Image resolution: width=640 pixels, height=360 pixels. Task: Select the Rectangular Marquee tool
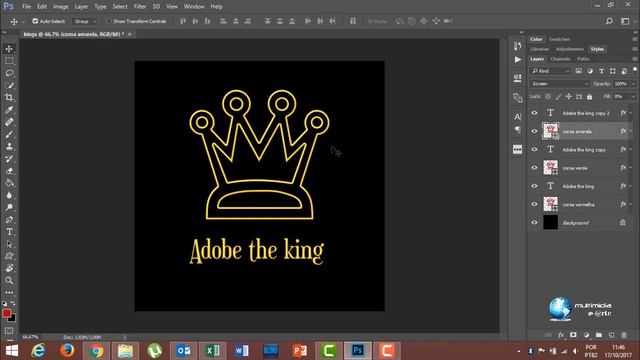tap(9, 61)
